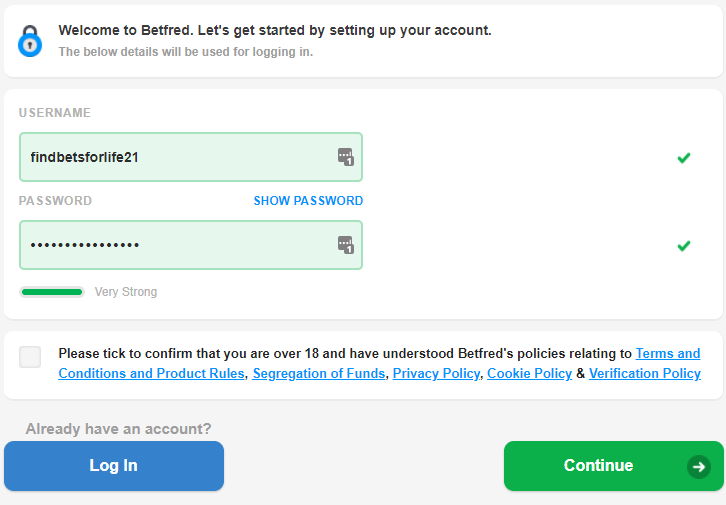Click the green Continue button
726x505 pixels.
coord(613,466)
